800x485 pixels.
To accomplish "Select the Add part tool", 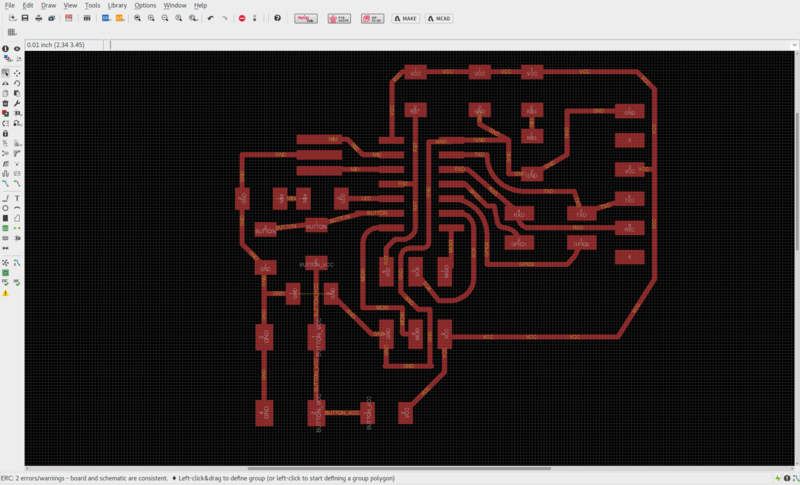I will point(5,113).
